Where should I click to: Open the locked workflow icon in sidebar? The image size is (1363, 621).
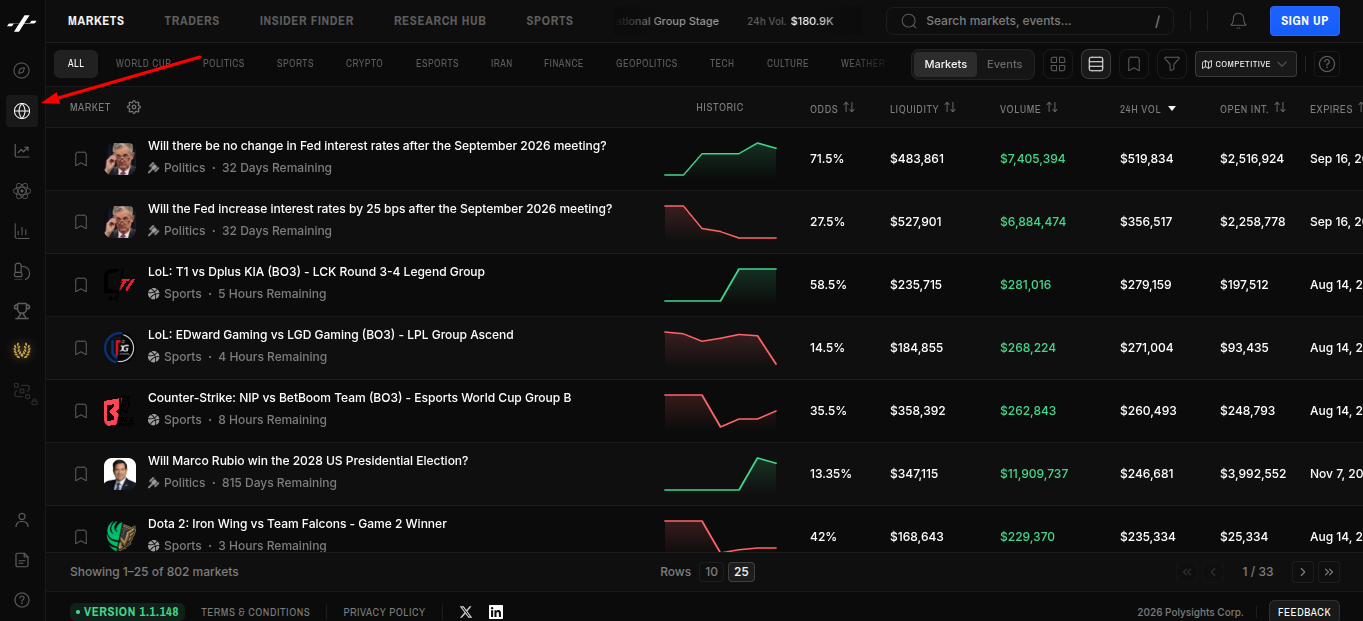tap(24, 392)
